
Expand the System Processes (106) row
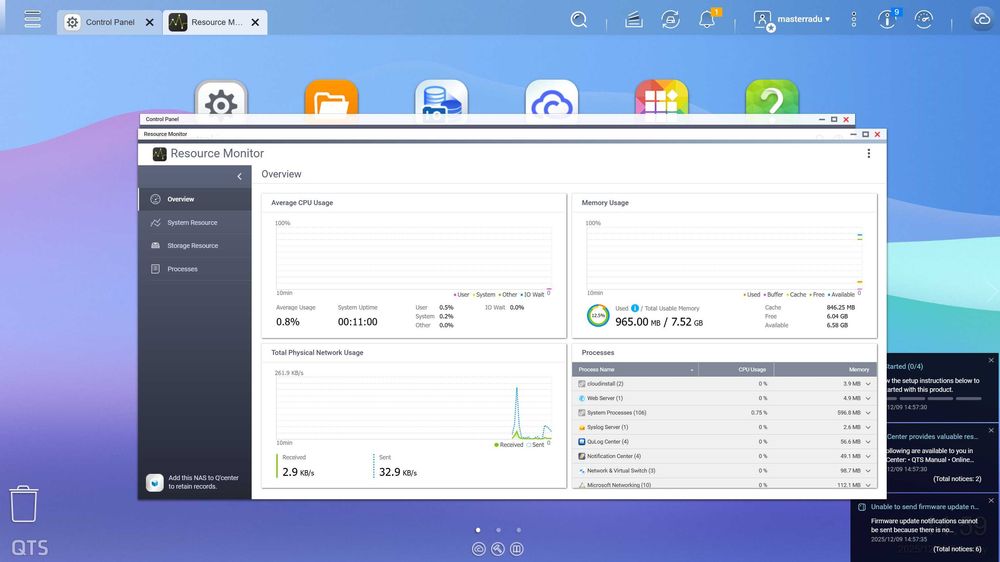tap(868, 413)
